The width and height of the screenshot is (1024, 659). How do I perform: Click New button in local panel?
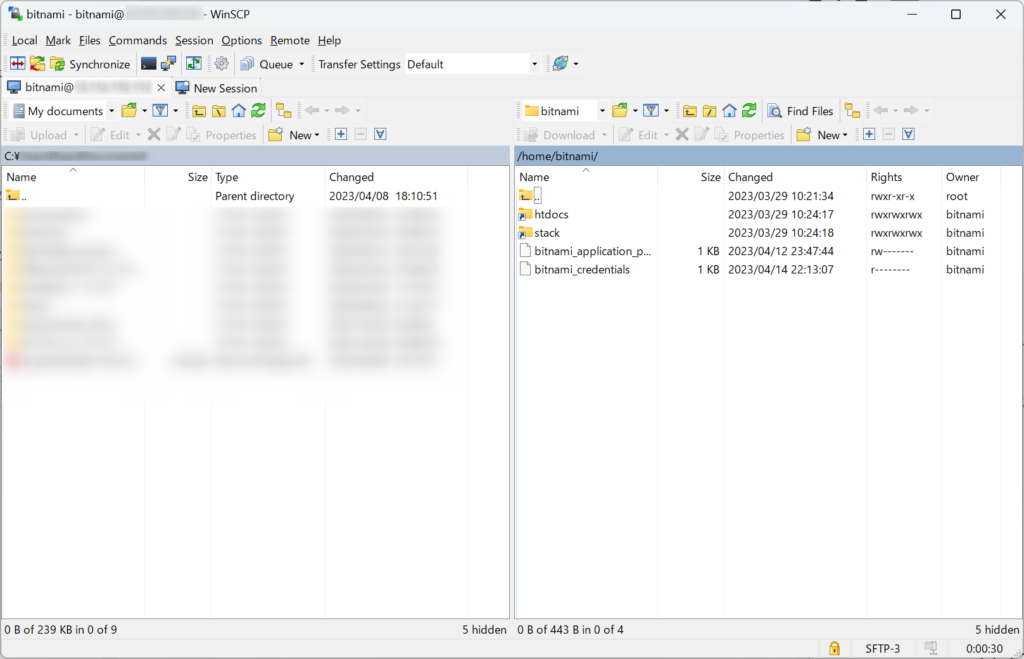tap(294, 135)
